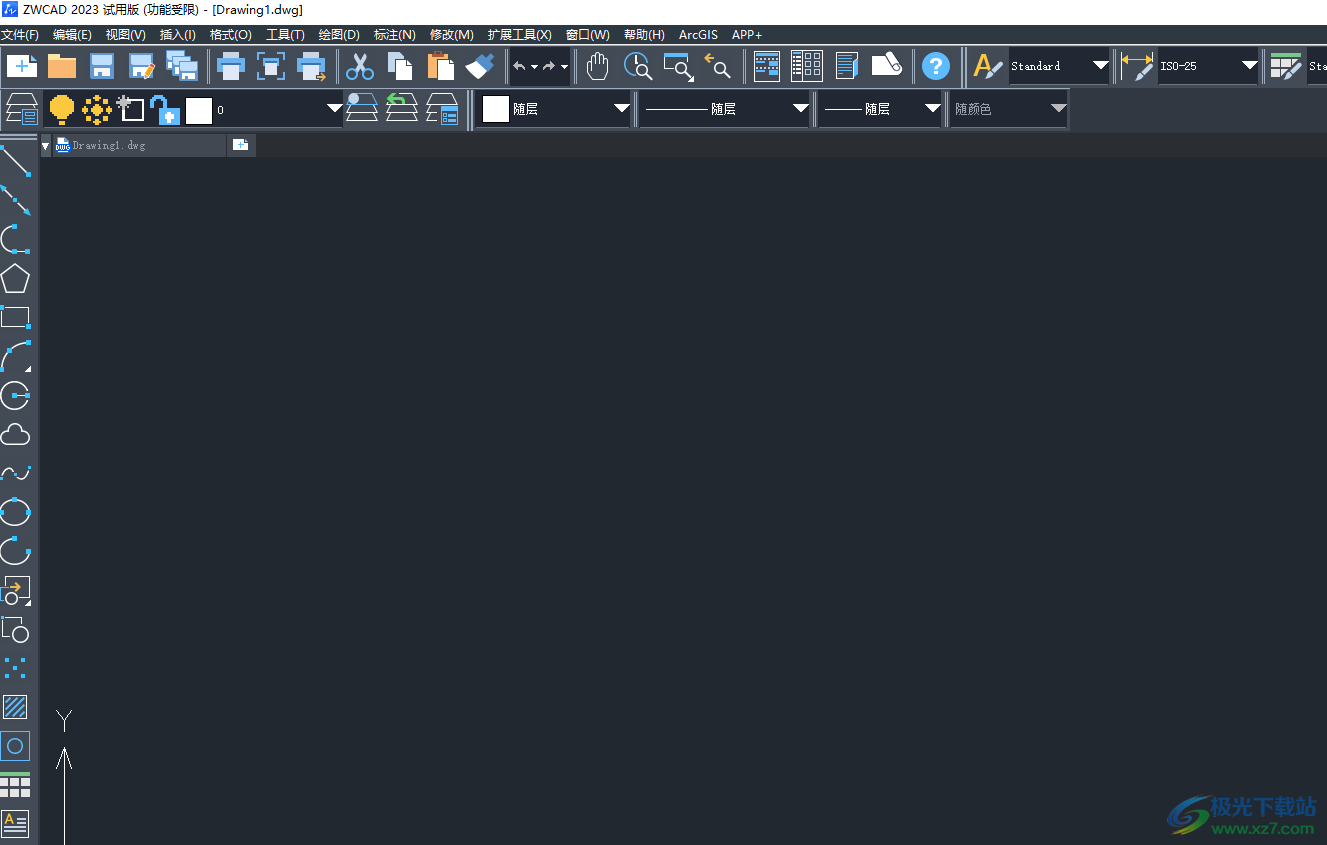
Task: Select the Zoom Window icon
Action: (678, 66)
